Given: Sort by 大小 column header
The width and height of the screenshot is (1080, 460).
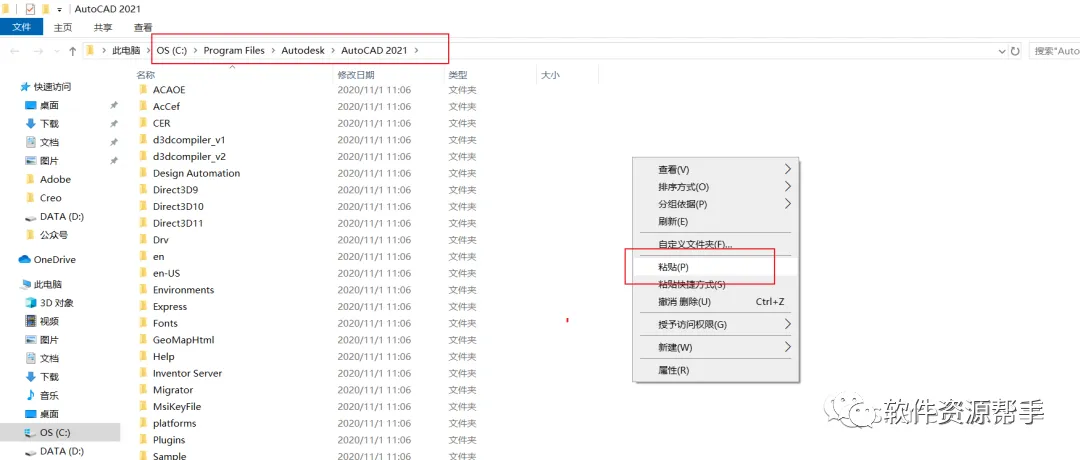Looking at the screenshot, I should pyautogui.click(x=550, y=75).
